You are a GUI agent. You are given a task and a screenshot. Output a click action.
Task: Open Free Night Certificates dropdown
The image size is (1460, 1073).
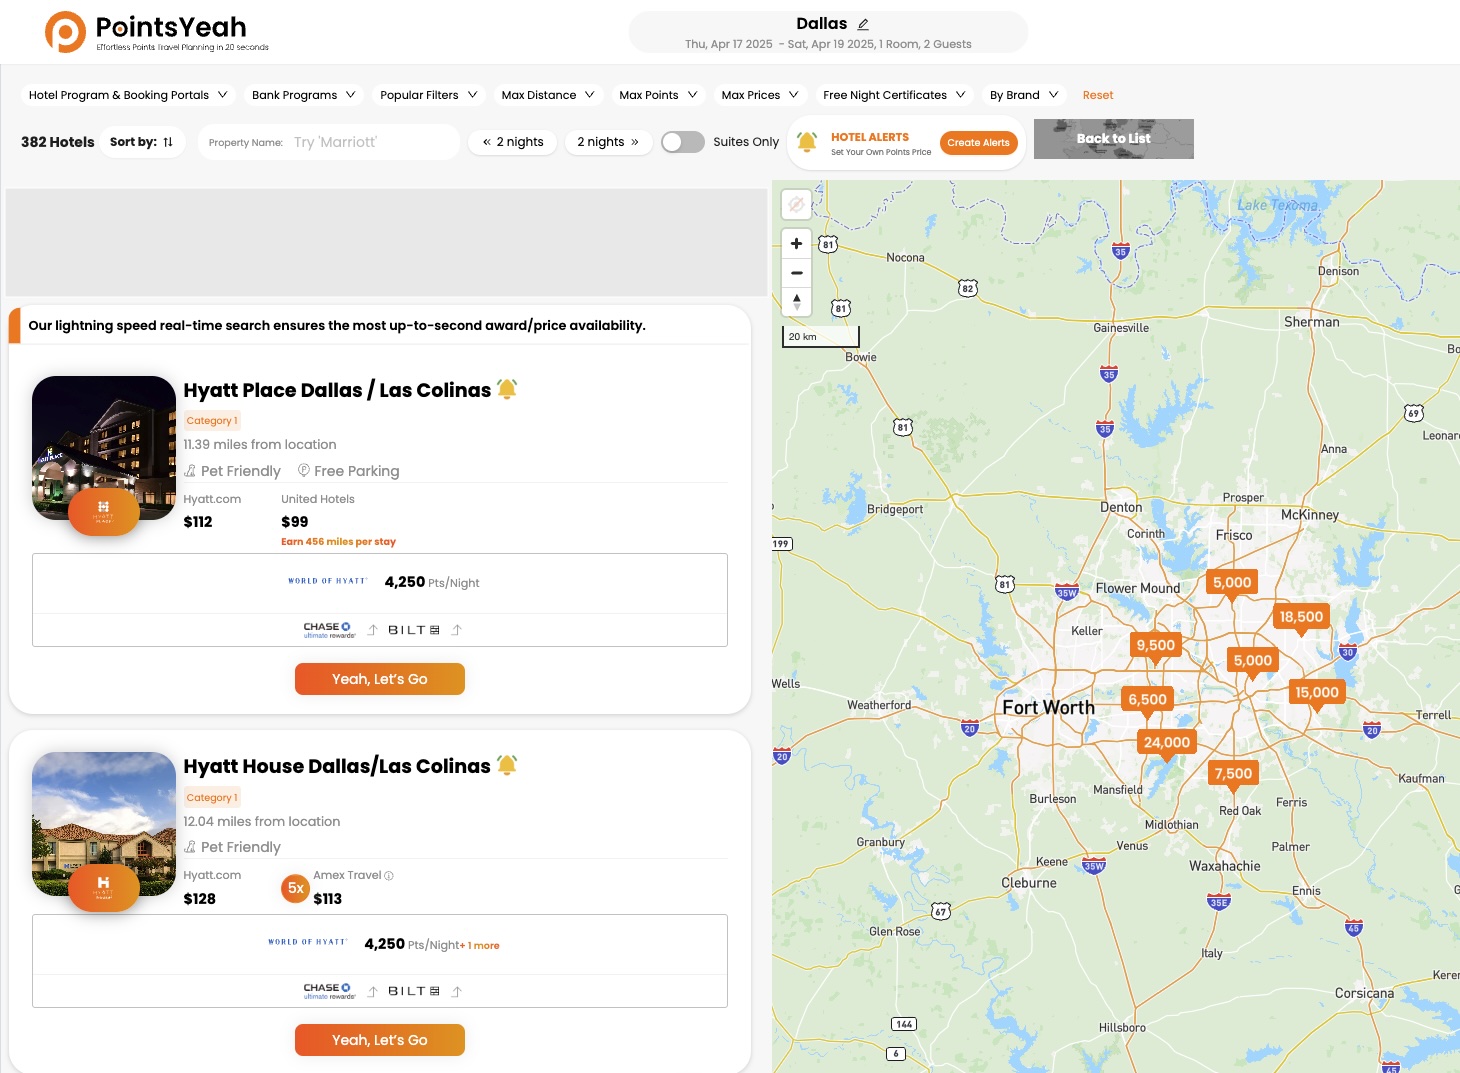coord(893,95)
